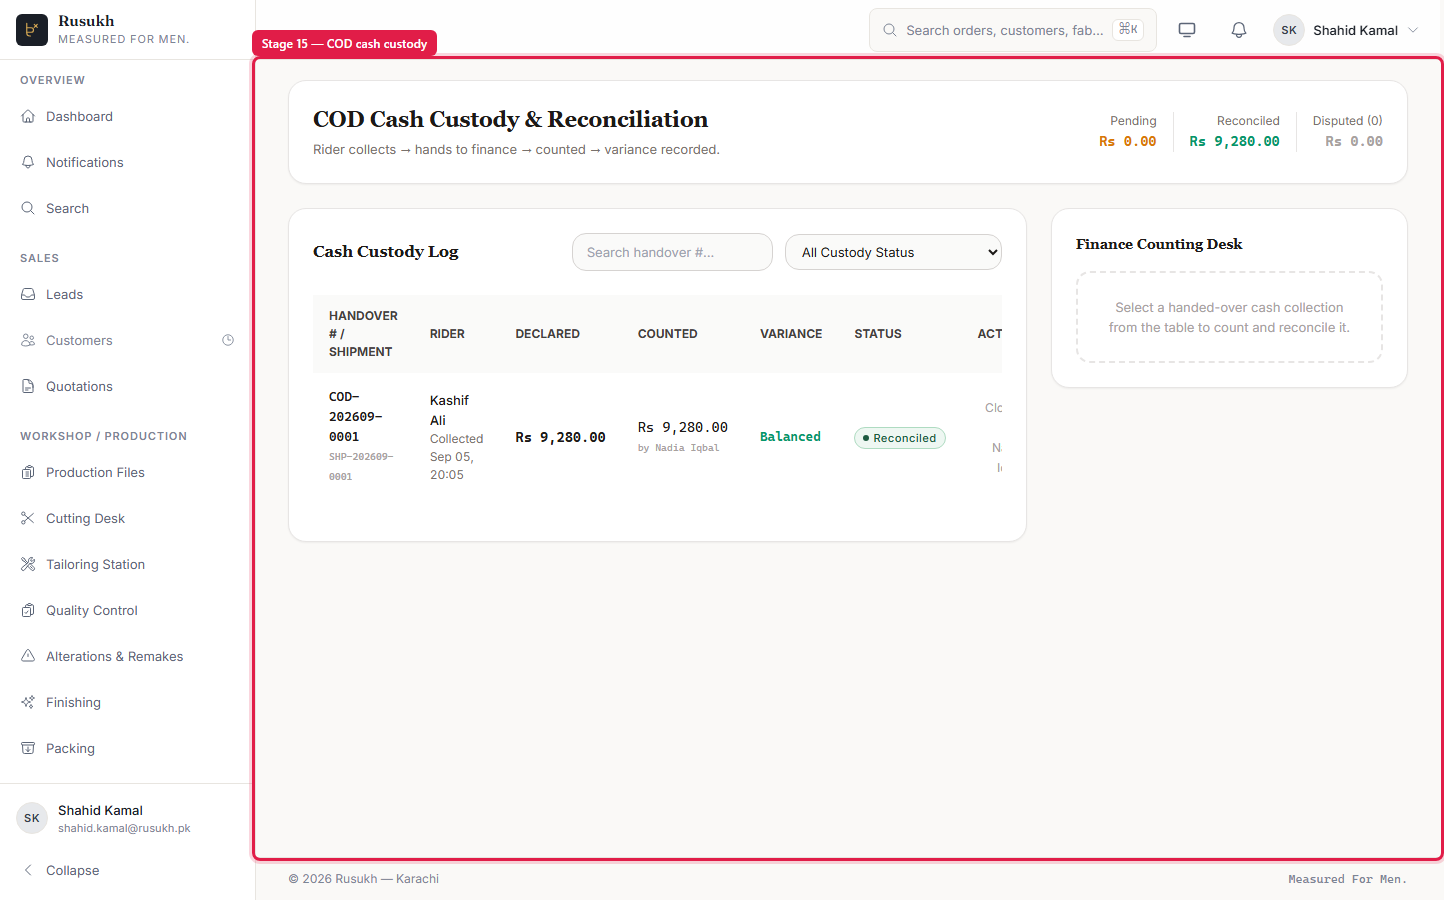
Task: Click the Alterations & Remakes warning icon
Action: click(28, 656)
